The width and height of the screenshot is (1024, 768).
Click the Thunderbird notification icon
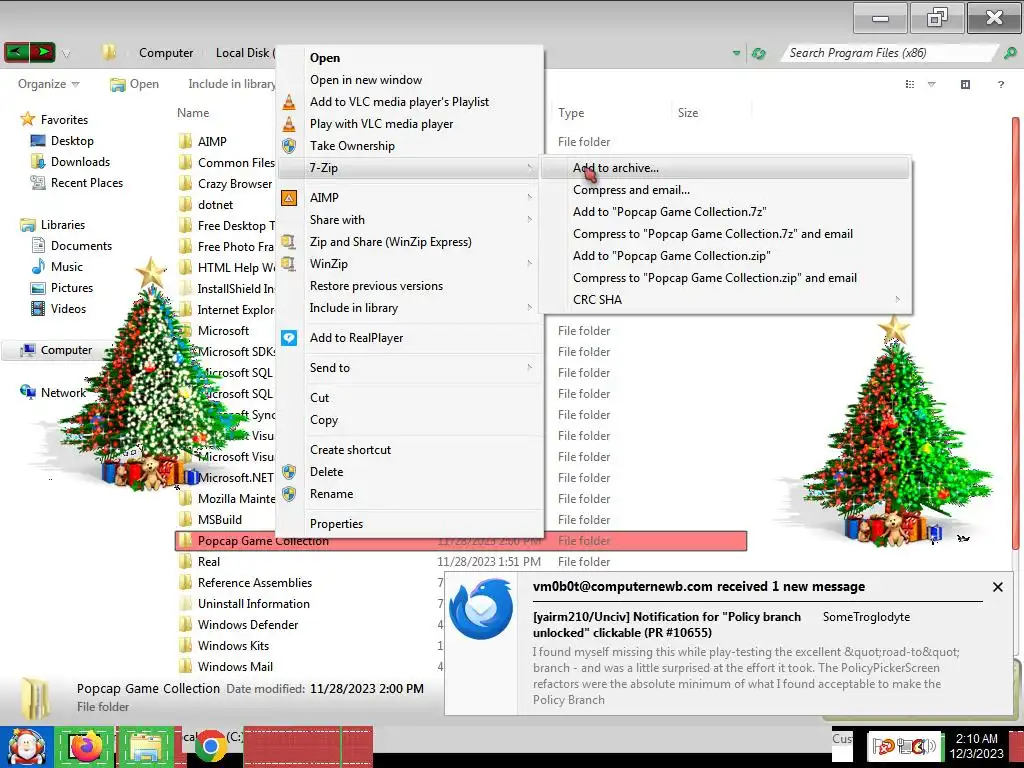pyautogui.click(x=481, y=611)
